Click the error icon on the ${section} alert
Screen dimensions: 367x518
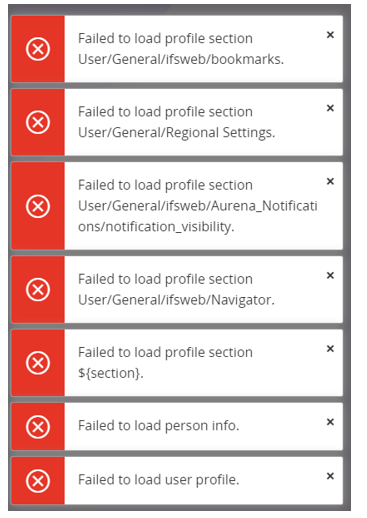point(38,363)
